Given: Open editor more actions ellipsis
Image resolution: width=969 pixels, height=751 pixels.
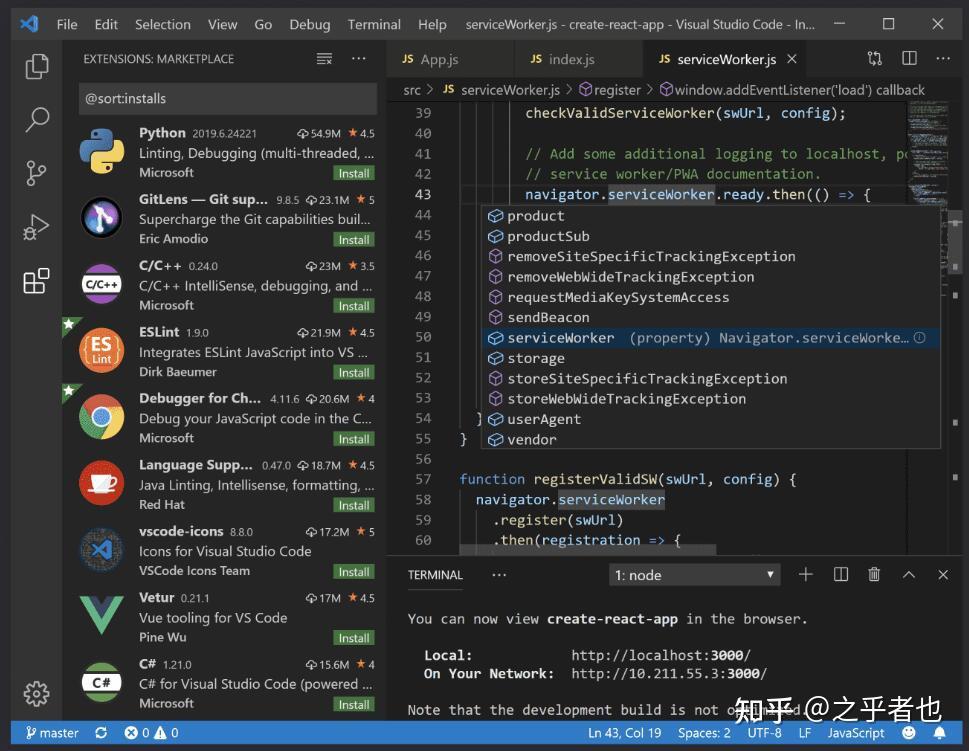Looking at the screenshot, I should (943, 59).
